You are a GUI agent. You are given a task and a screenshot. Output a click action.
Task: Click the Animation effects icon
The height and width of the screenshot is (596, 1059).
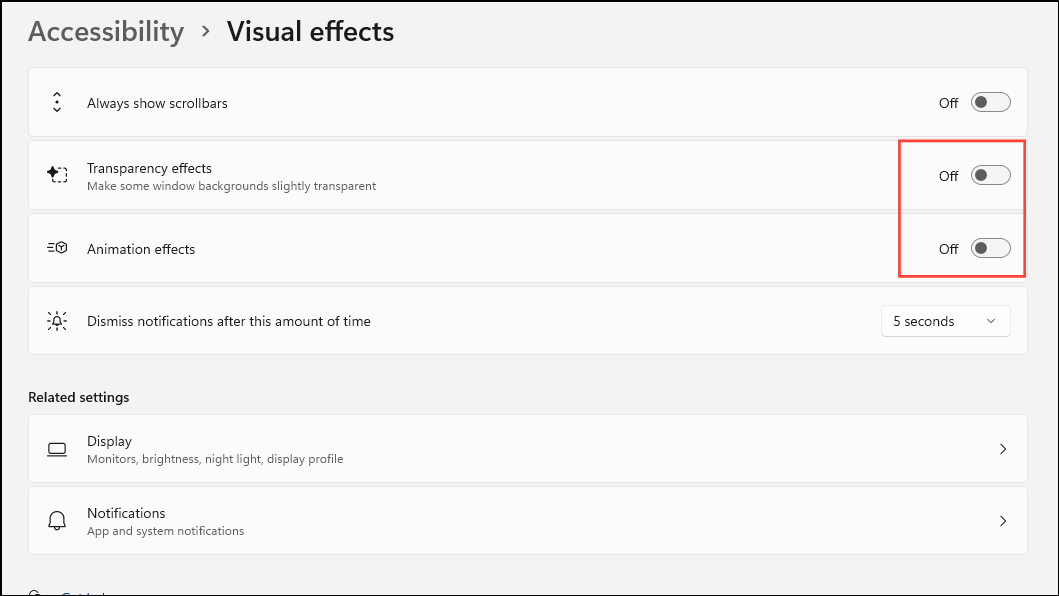pos(57,247)
